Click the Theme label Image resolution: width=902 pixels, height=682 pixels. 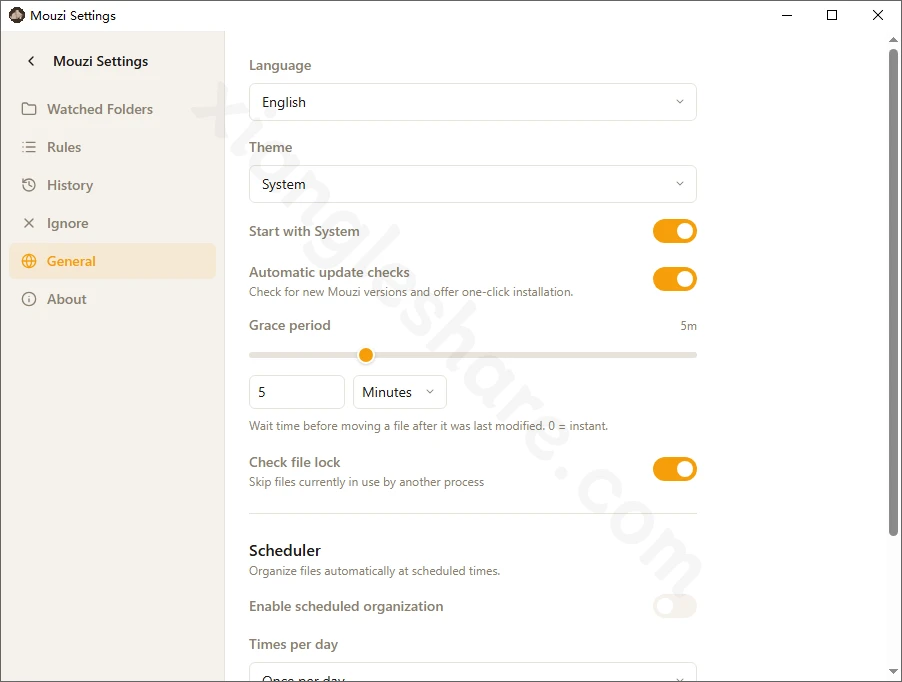(x=270, y=147)
